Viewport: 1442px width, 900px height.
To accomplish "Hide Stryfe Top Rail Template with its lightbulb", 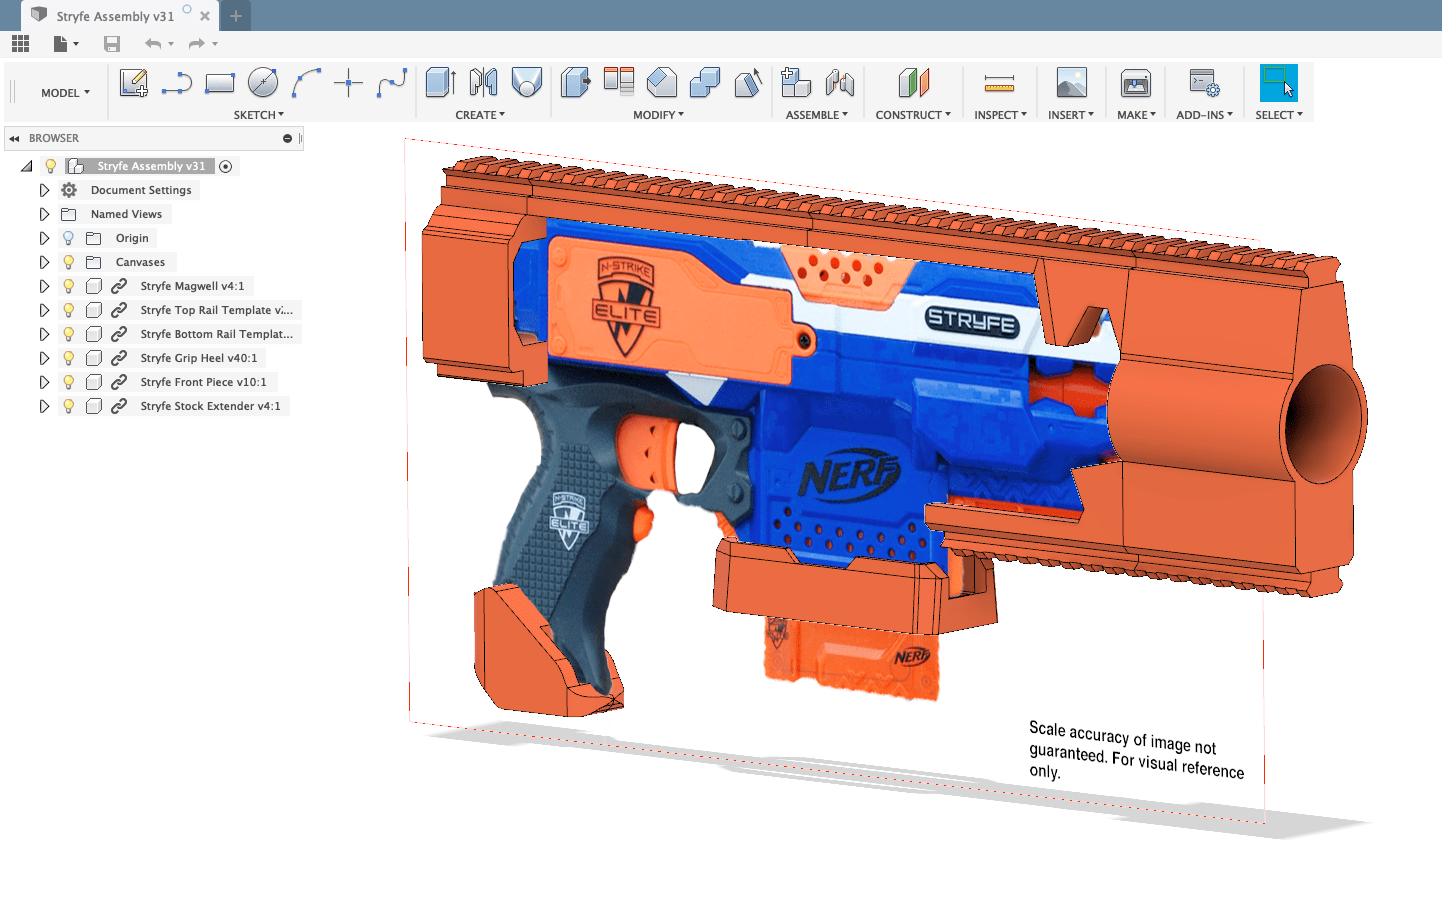I will tap(68, 310).
